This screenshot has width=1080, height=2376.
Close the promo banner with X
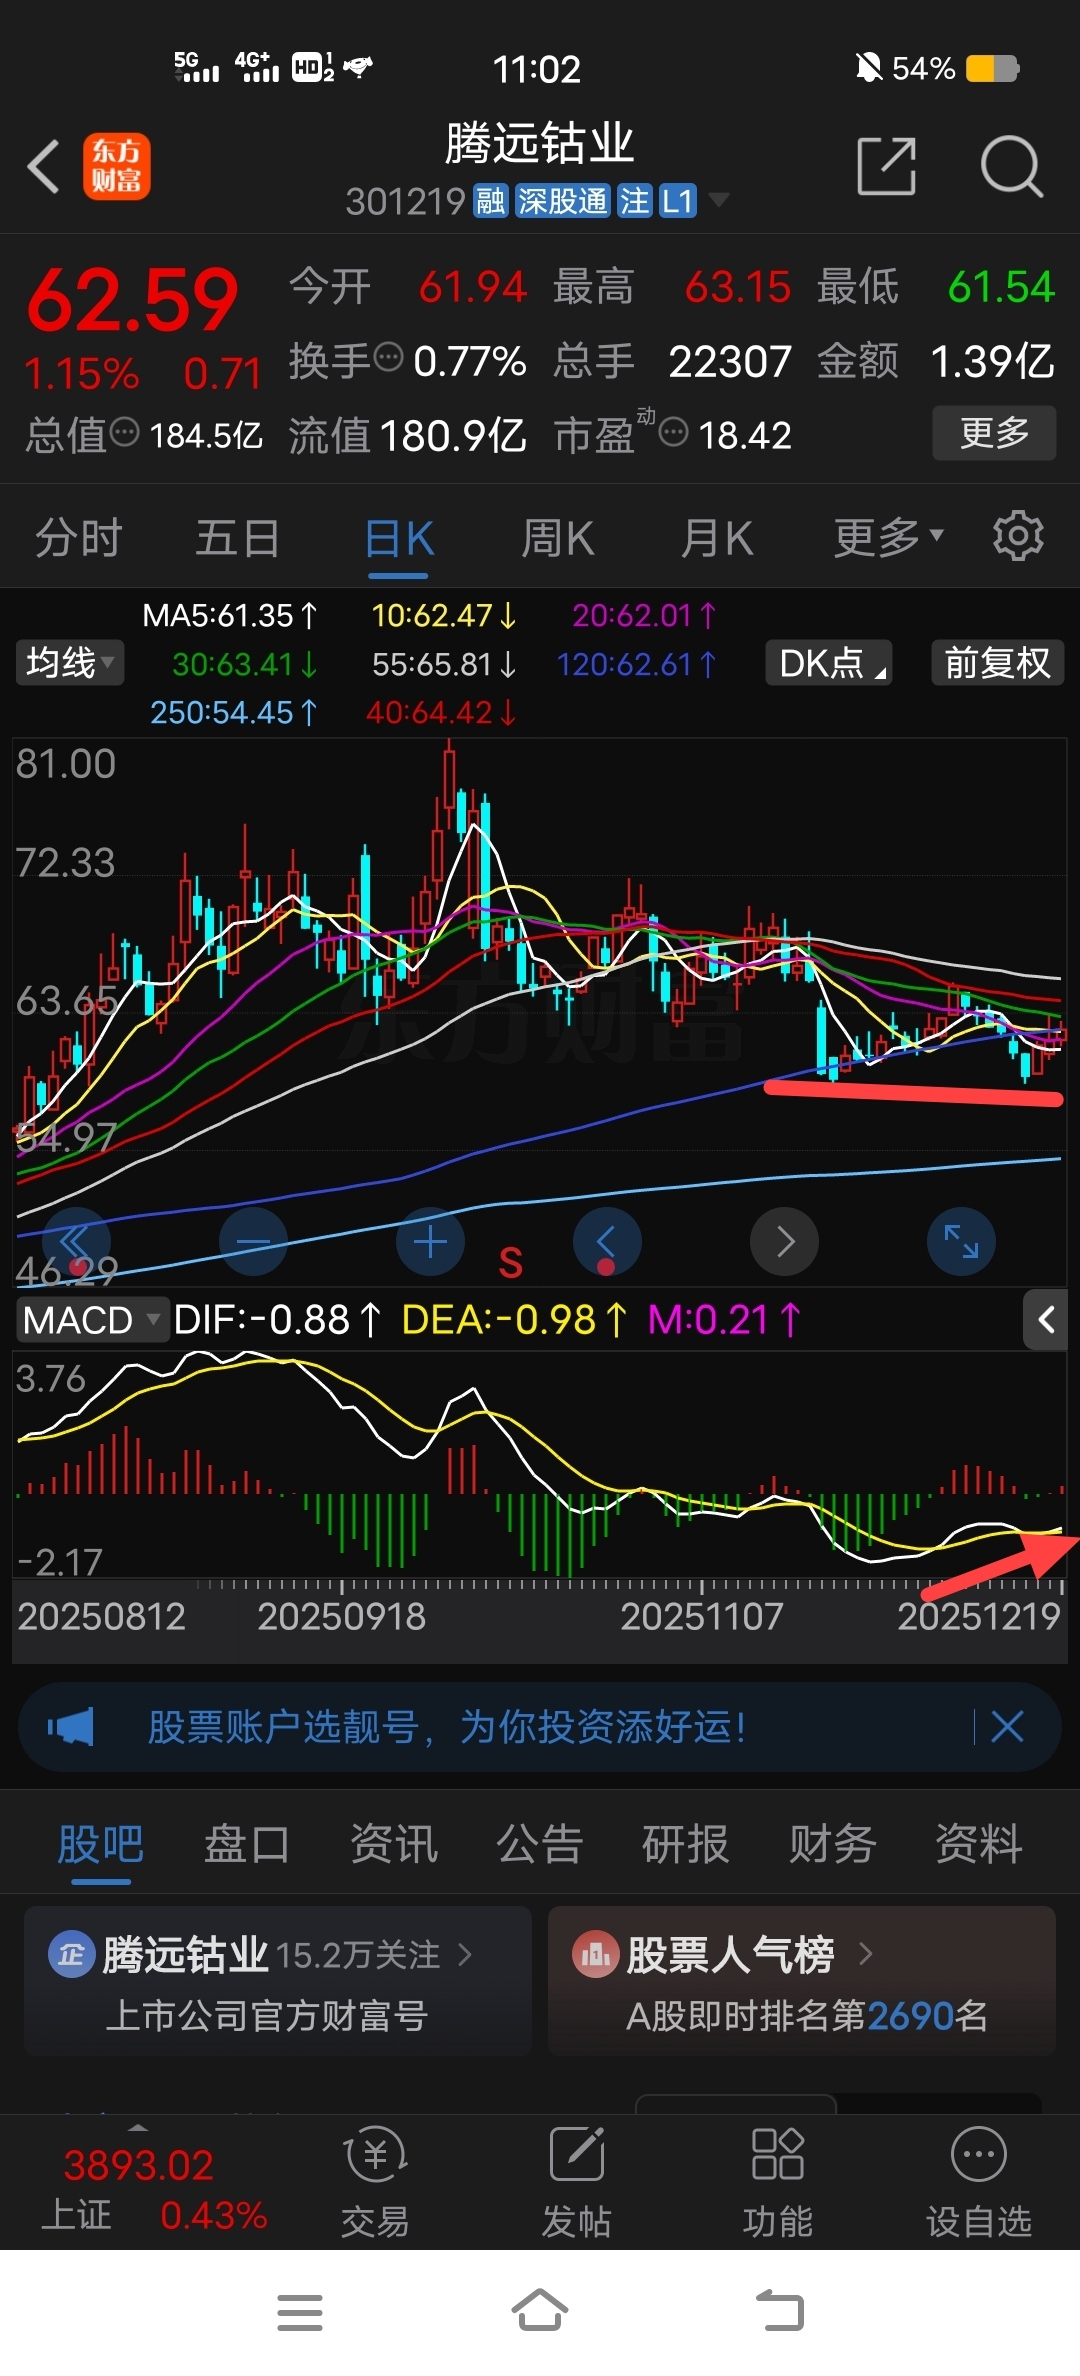coord(1007,1726)
